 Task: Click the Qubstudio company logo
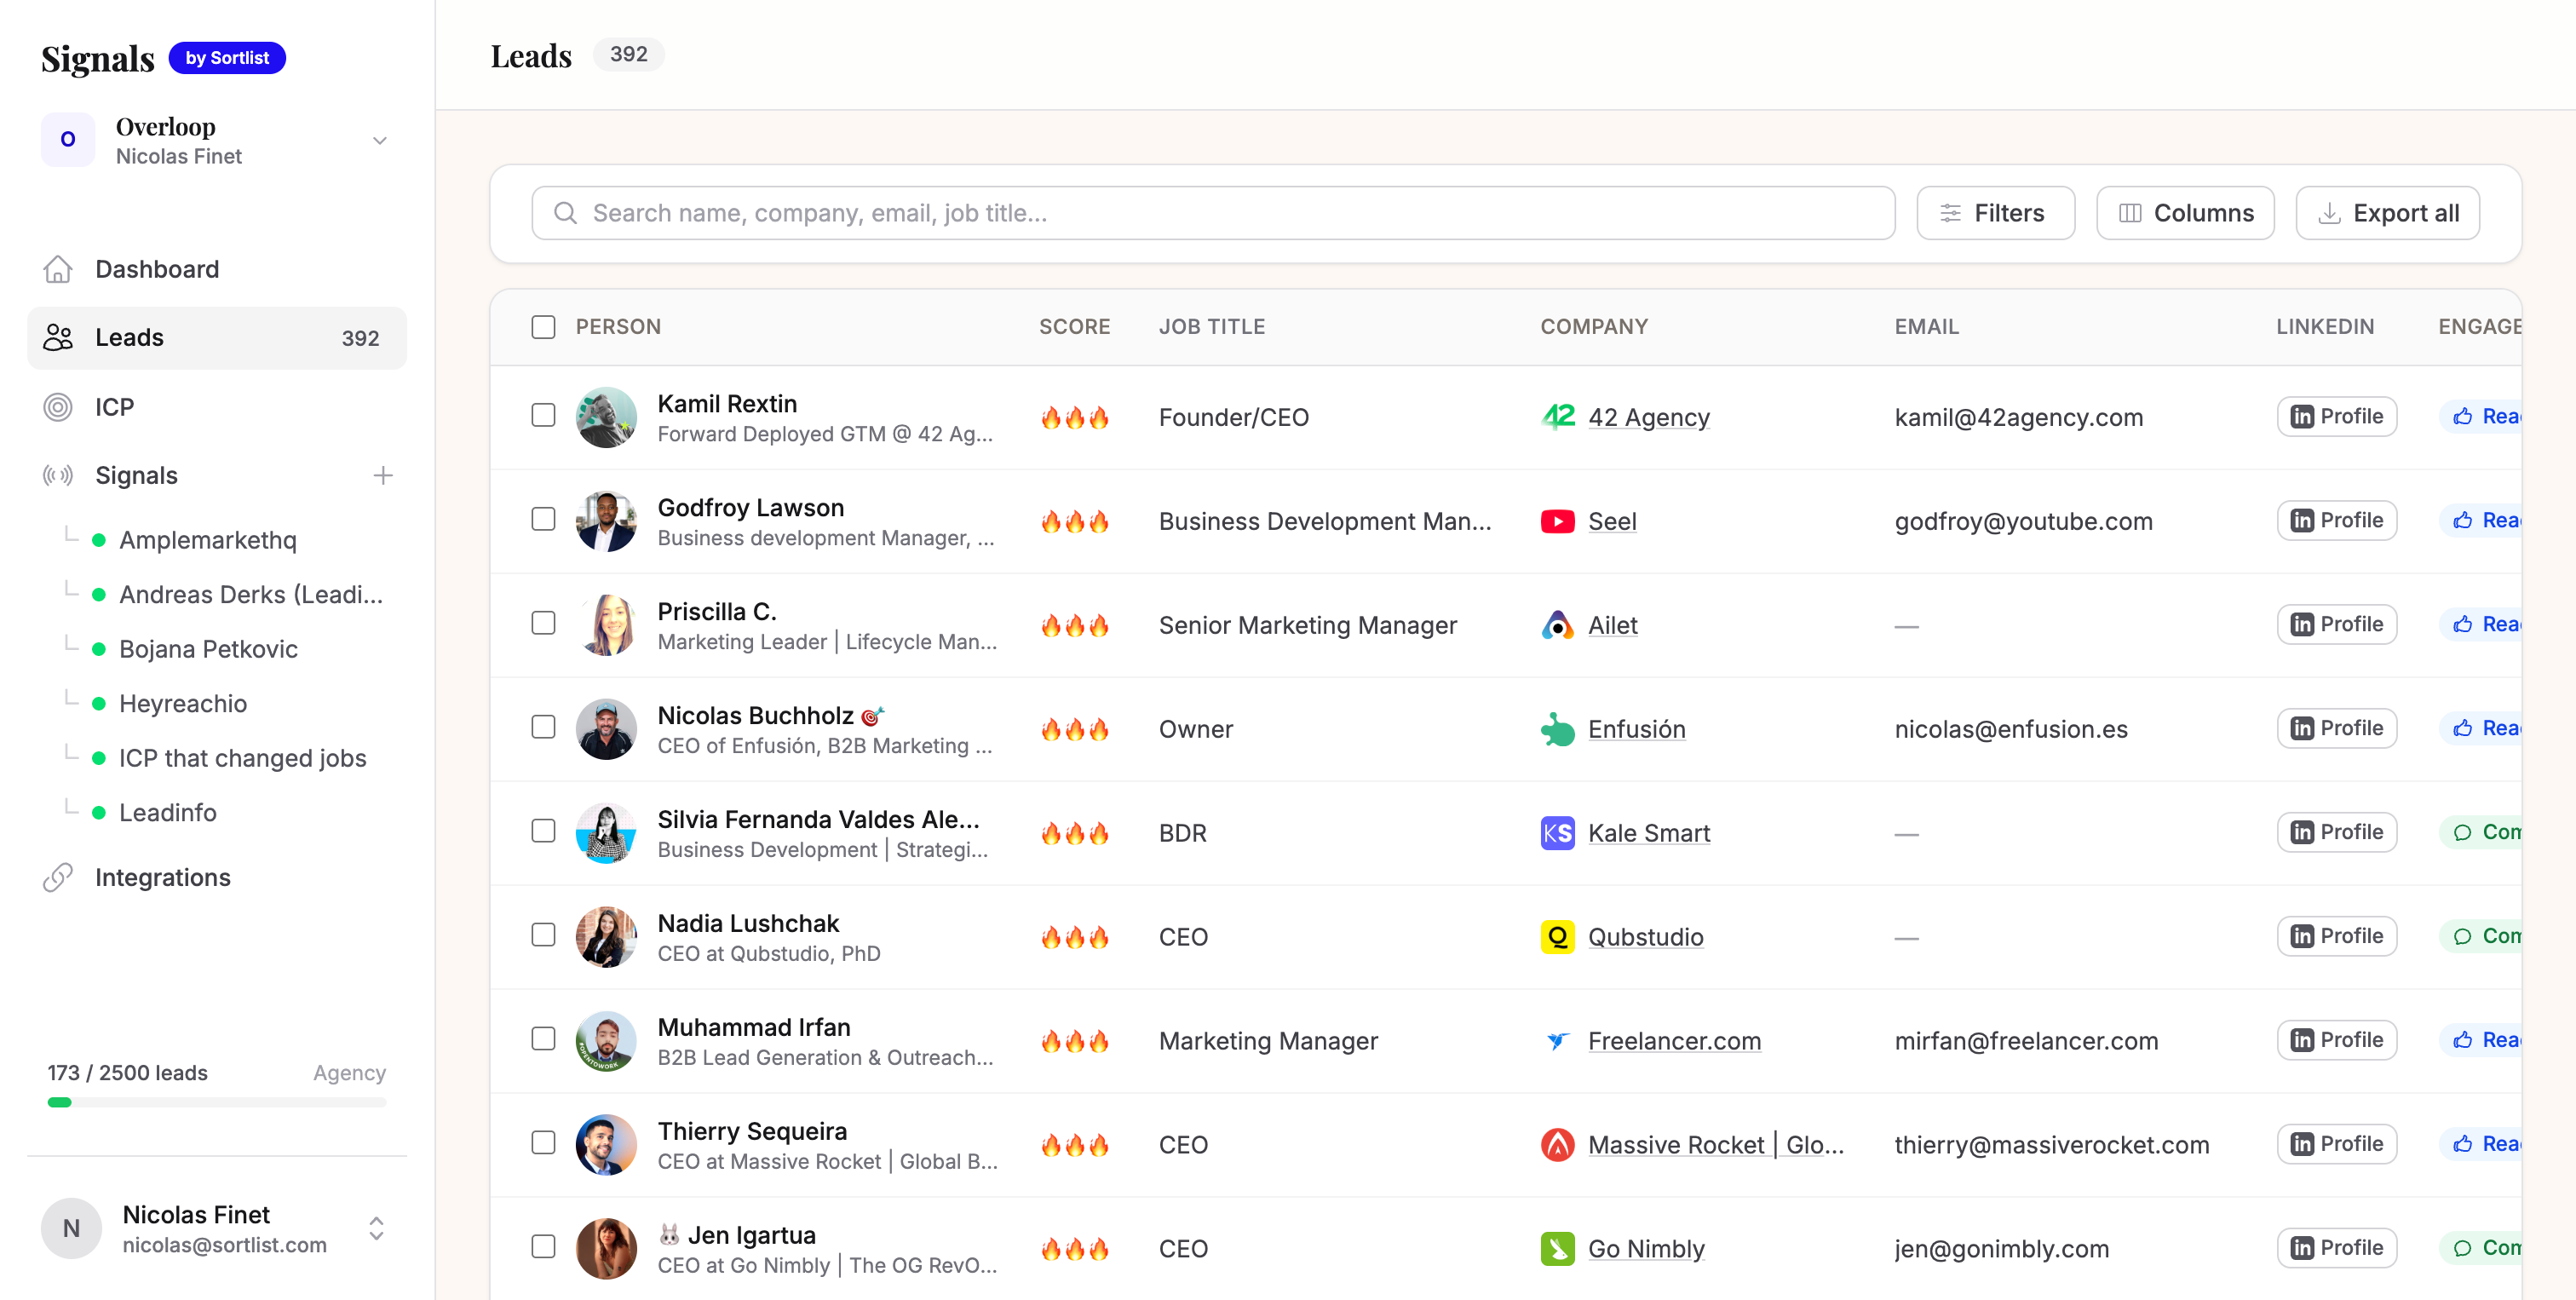coord(1558,937)
